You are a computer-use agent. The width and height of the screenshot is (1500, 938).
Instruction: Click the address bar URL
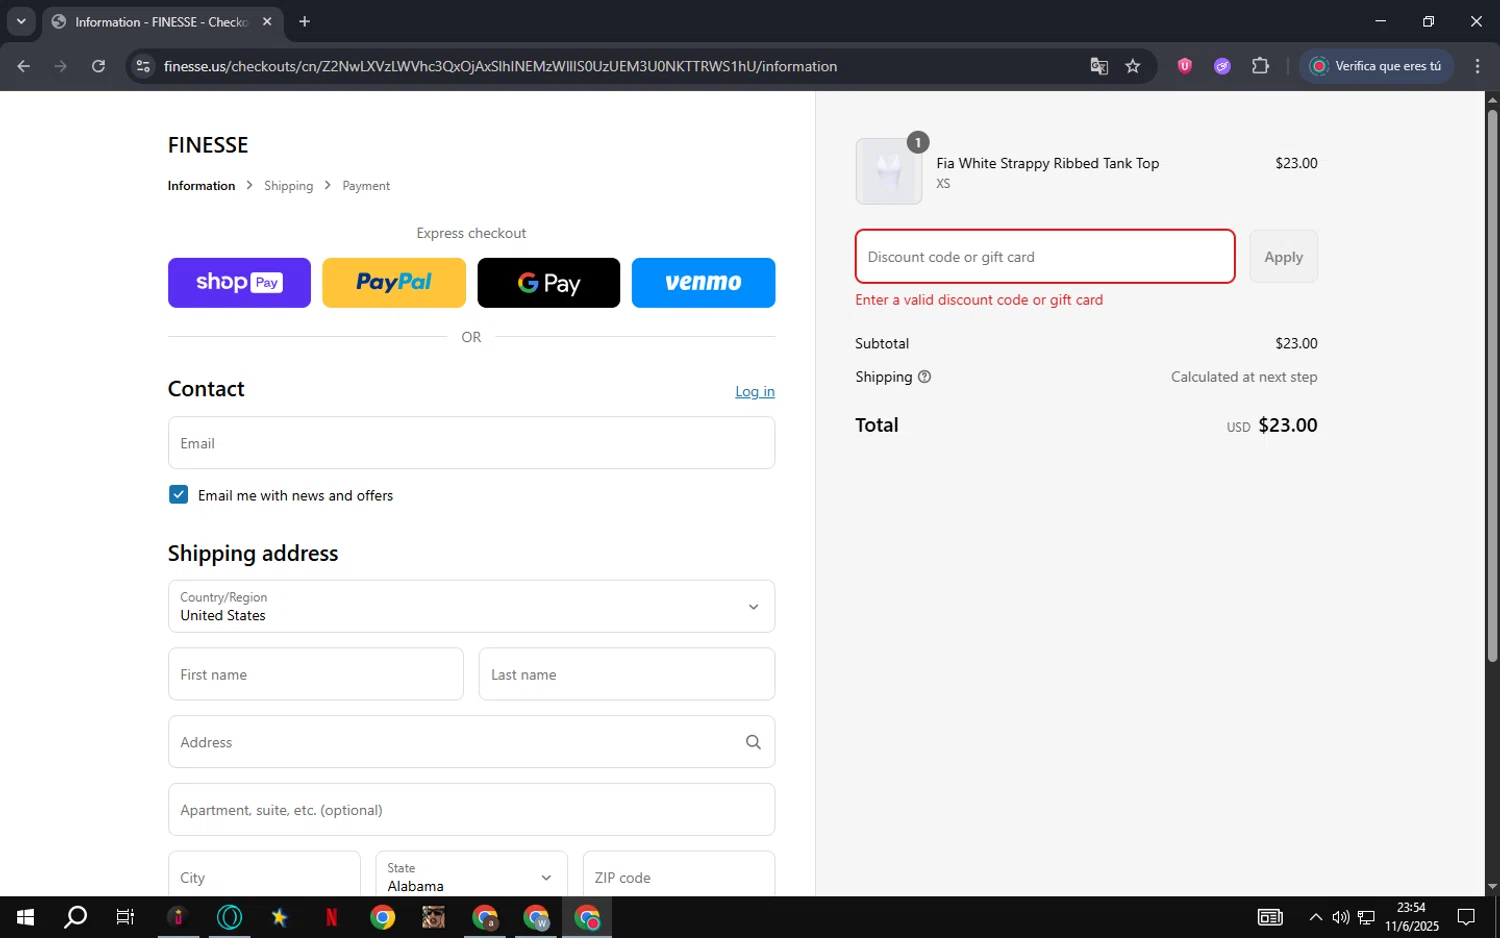point(500,66)
